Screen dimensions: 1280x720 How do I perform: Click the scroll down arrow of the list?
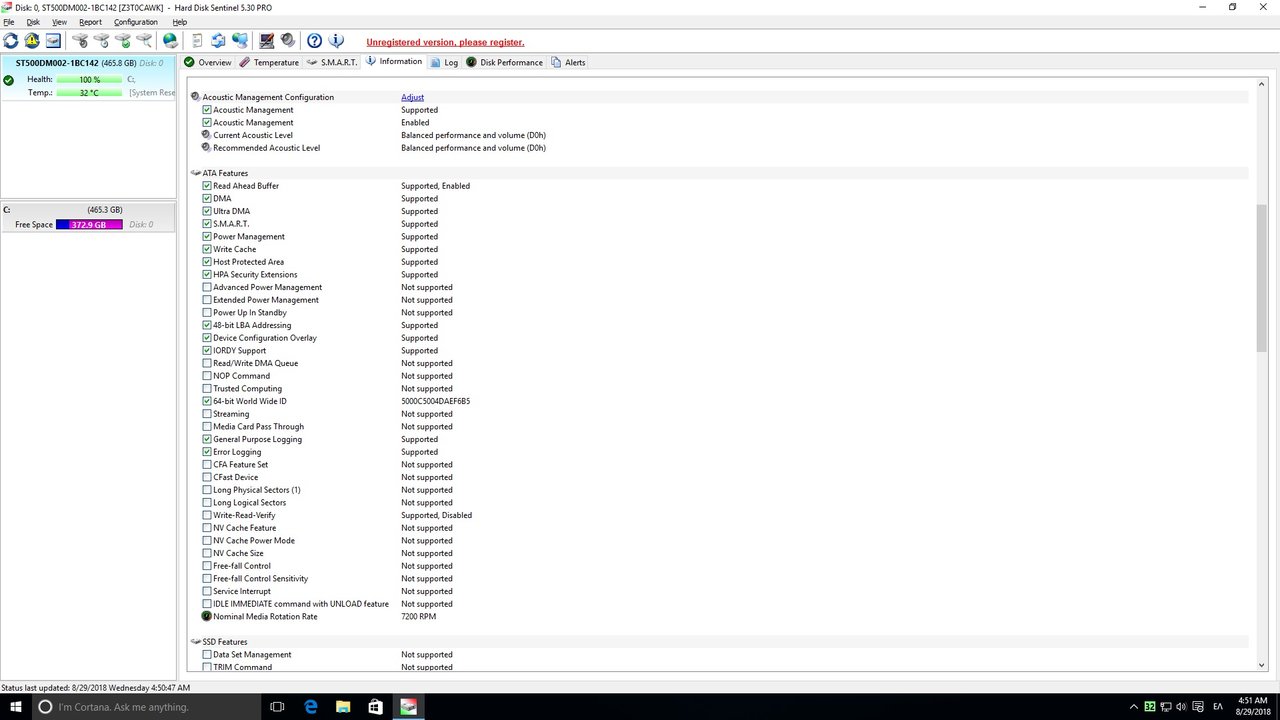[1261, 665]
